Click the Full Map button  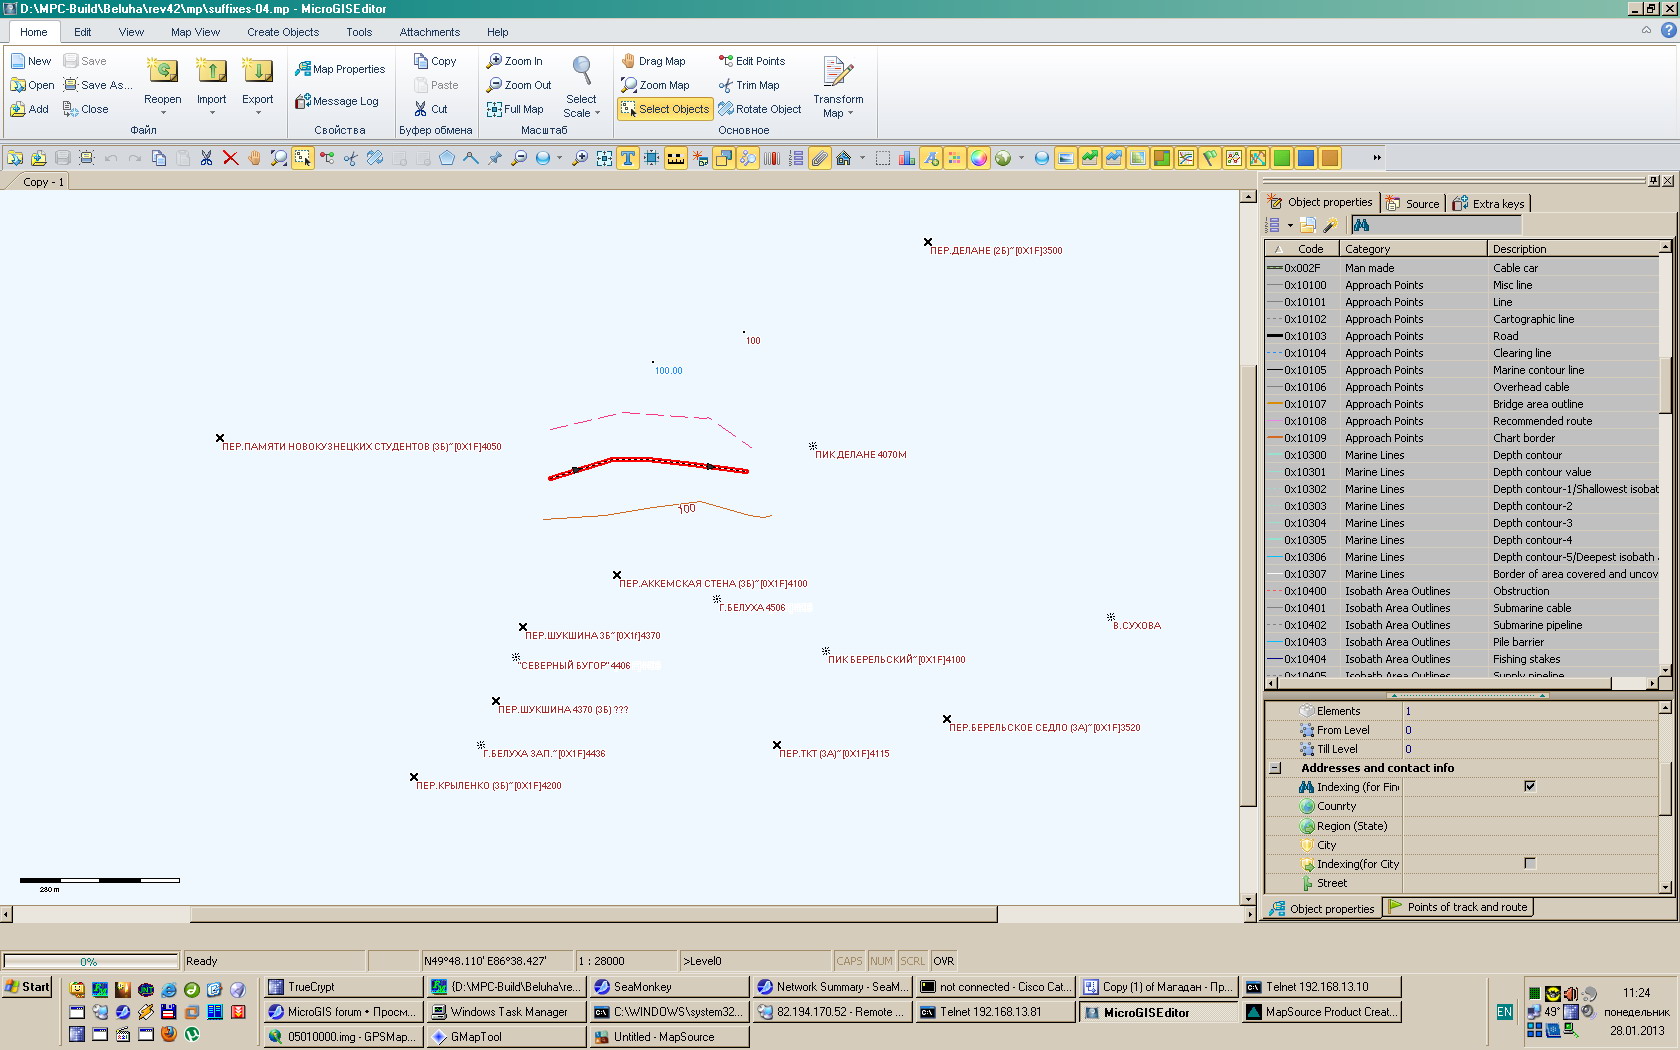[515, 109]
